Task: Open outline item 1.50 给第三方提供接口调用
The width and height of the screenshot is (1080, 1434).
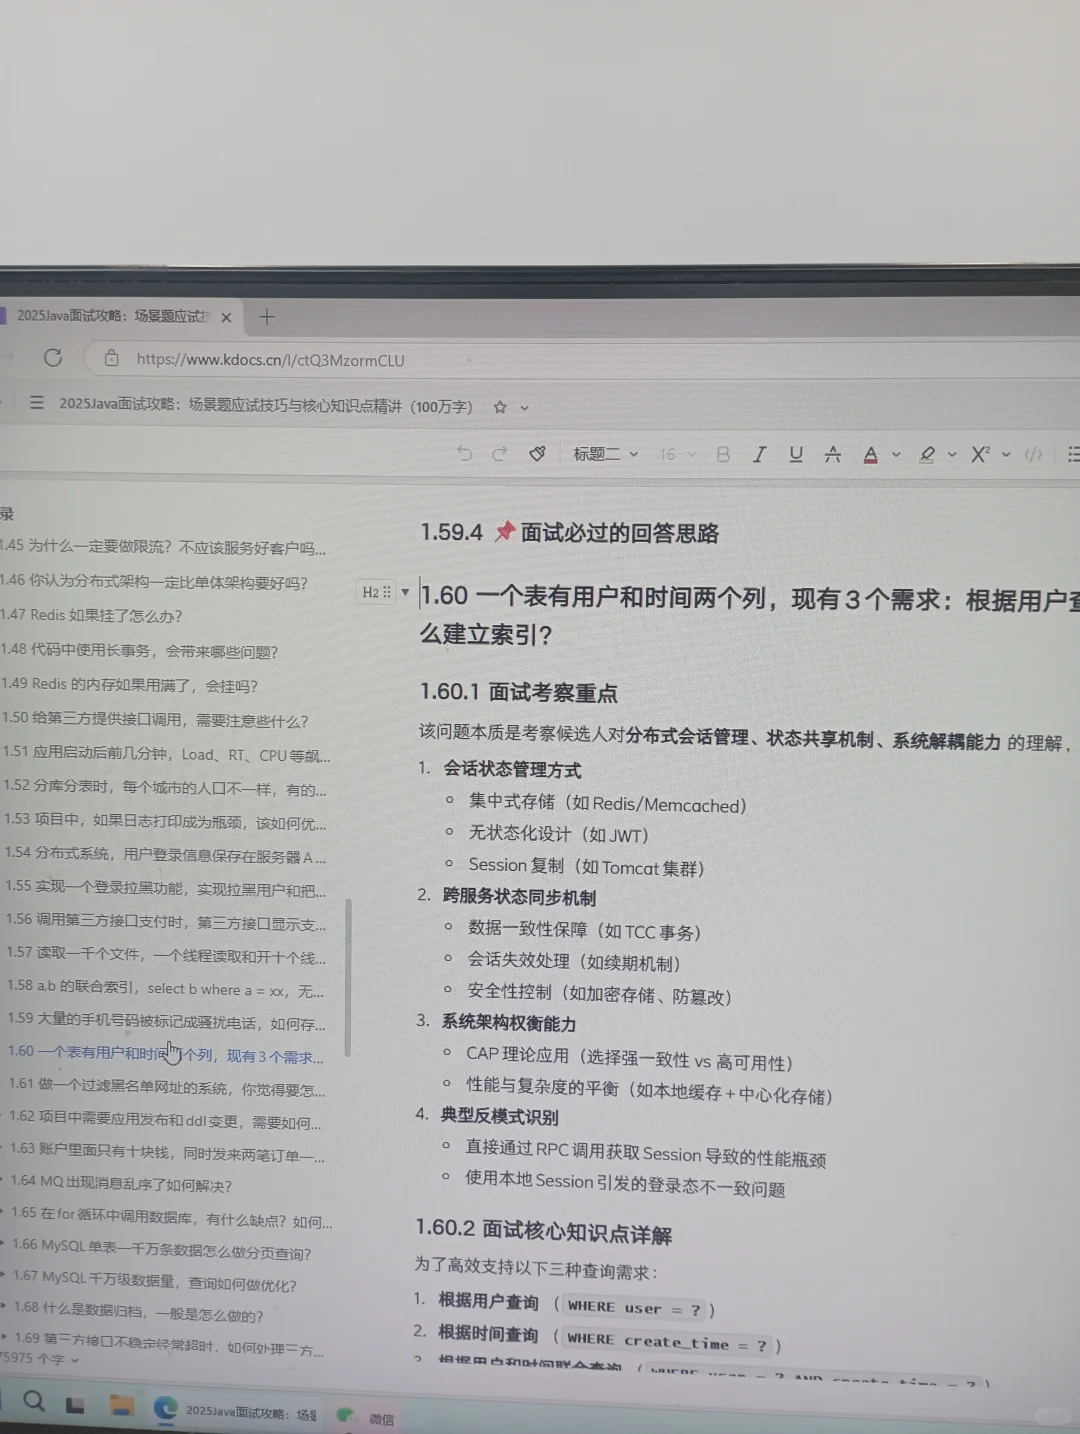Action: click(155, 720)
